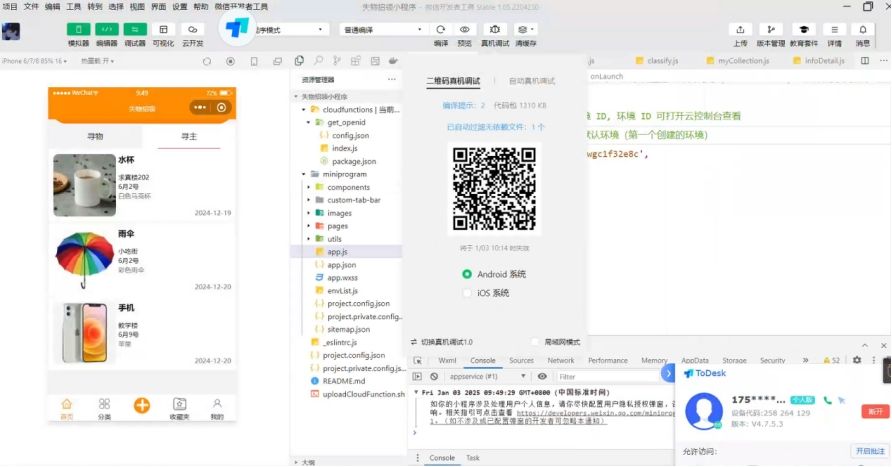The height and width of the screenshot is (467, 892).
Task: Click the 切换真机调试1.0 link
Action: click(x=446, y=342)
